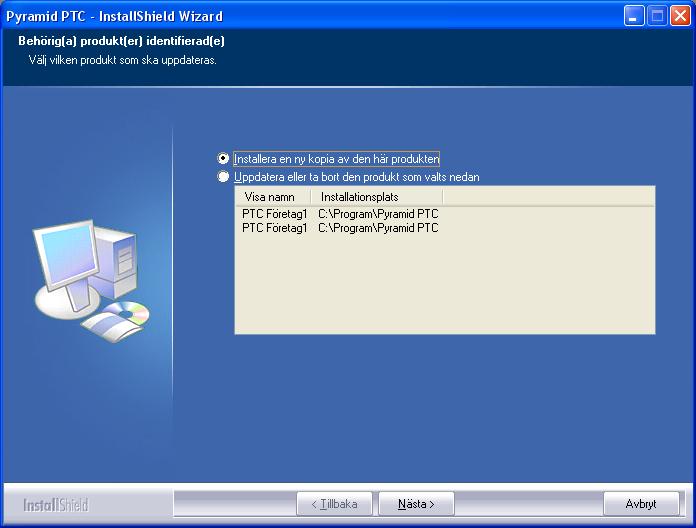Click the Nästa button

tap(416, 504)
